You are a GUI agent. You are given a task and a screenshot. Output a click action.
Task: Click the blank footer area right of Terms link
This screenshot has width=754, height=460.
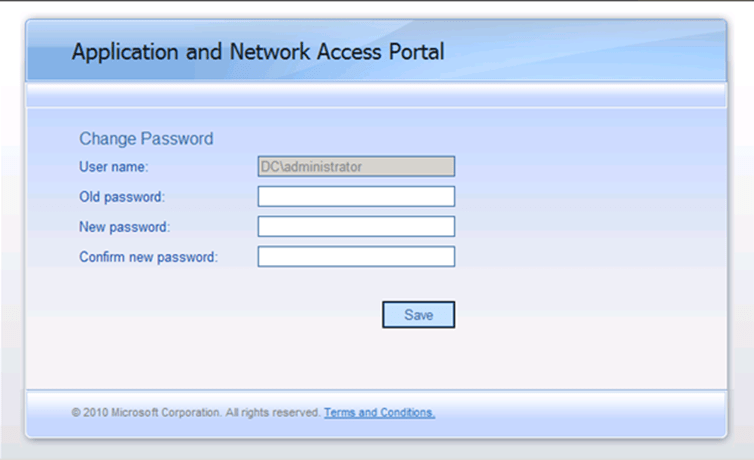(580, 412)
